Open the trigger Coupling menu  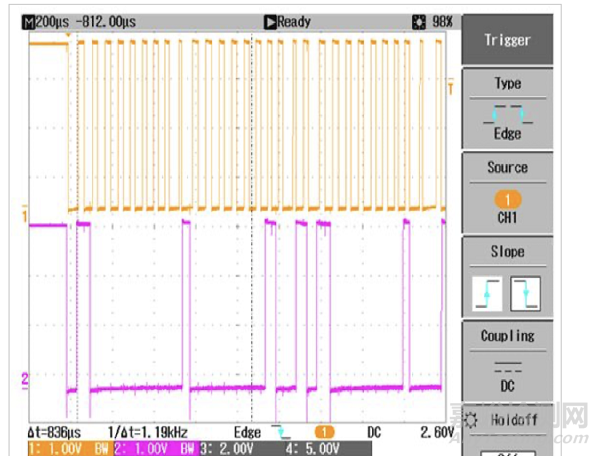507,336
